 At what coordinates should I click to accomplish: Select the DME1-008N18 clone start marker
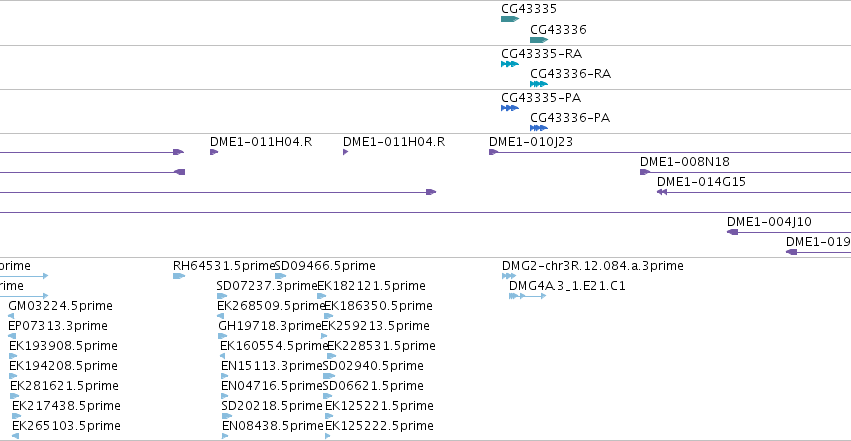[645, 172]
